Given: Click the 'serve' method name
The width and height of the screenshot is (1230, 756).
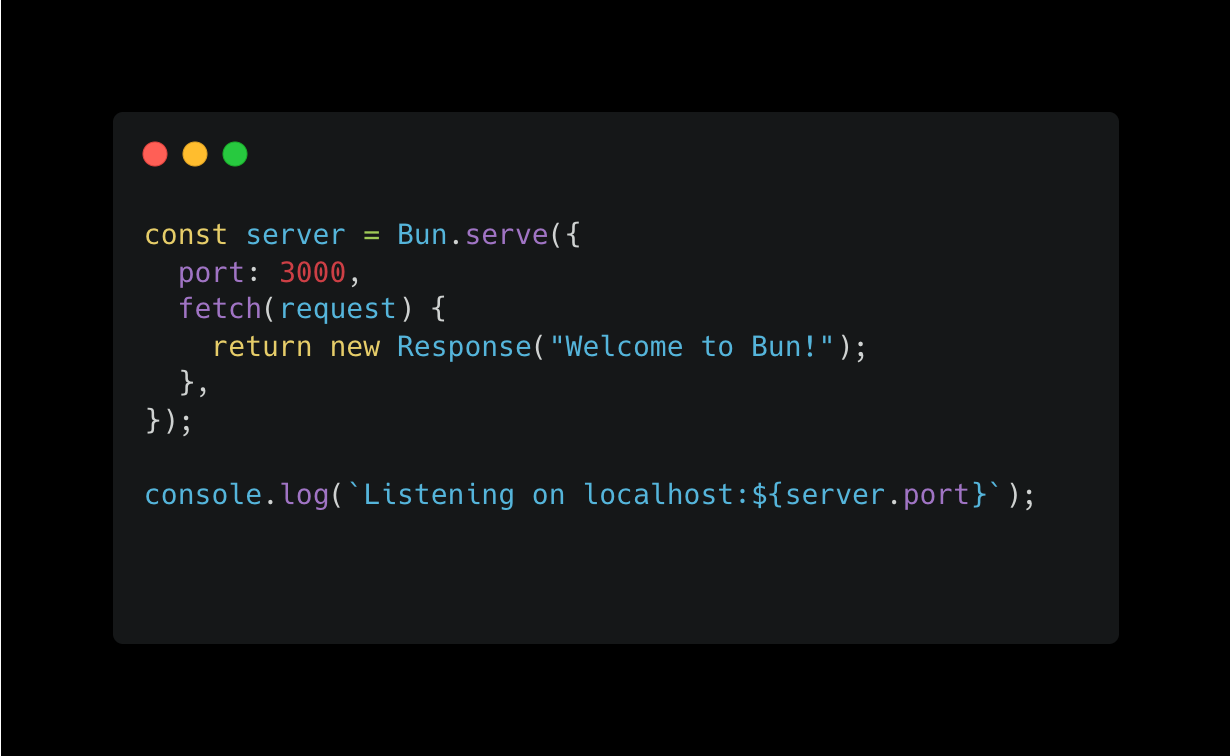Looking at the screenshot, I should point(506,235).
